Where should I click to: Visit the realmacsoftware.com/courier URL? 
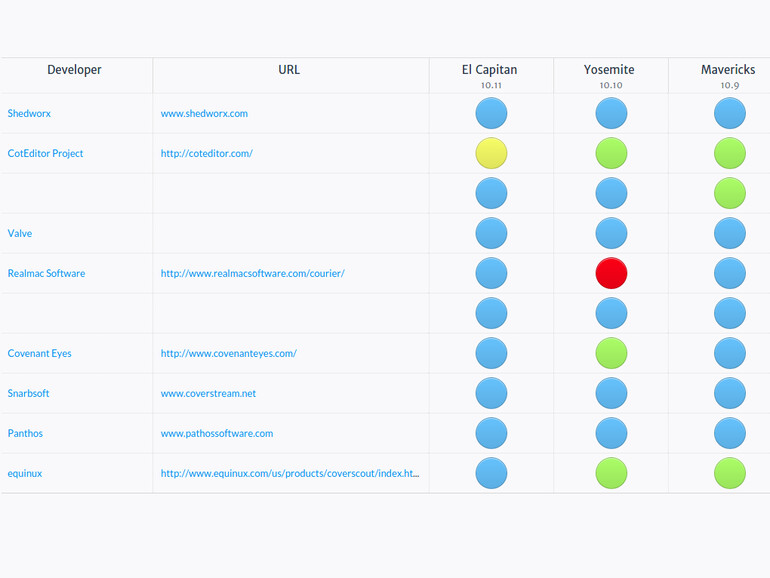(252, 274)
